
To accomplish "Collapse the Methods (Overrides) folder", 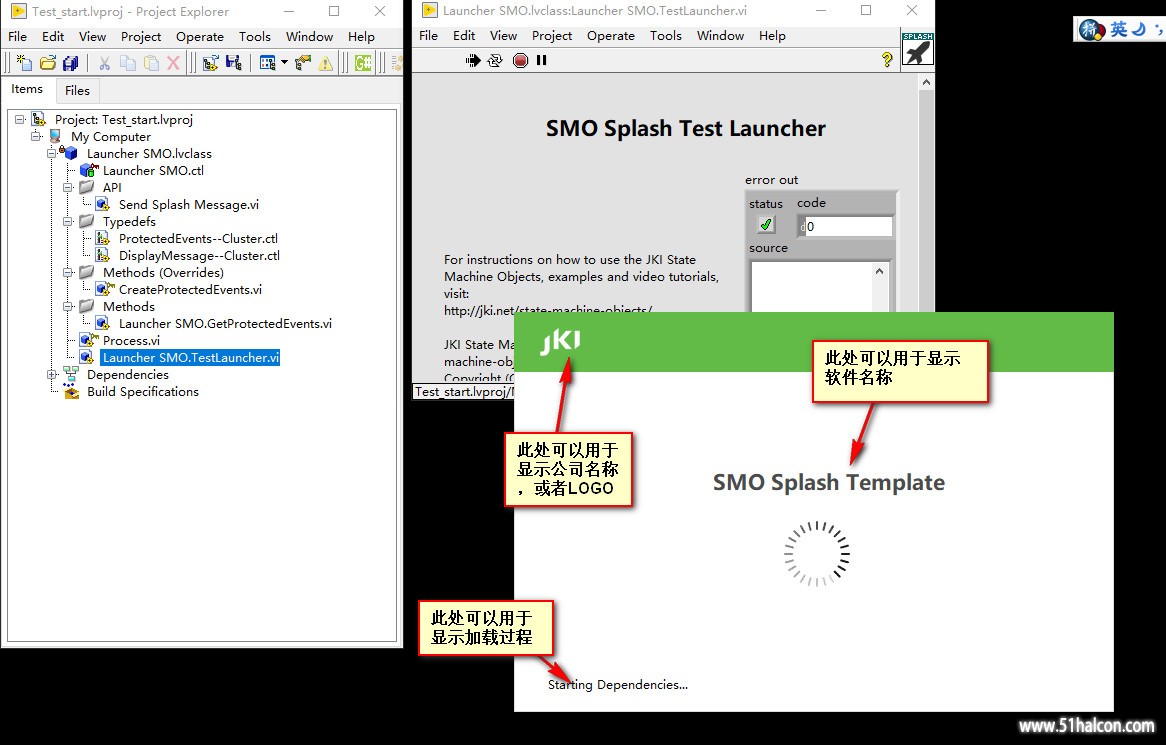I will click(68, 273).
